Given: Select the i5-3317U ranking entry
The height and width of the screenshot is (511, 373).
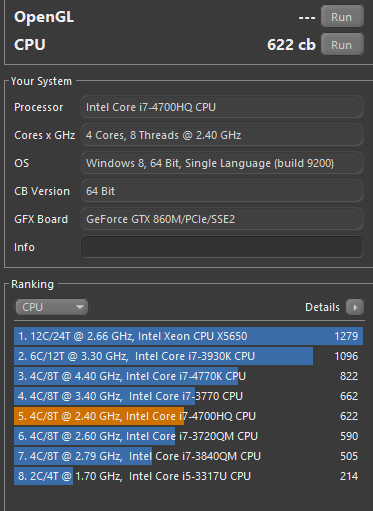Looking at the screenshot, I should 188,476.
